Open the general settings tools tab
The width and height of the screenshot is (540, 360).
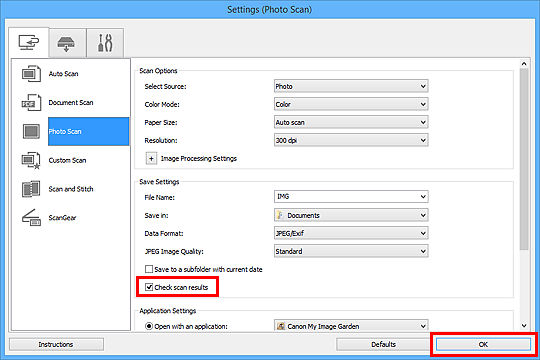[x=105, y=43]
